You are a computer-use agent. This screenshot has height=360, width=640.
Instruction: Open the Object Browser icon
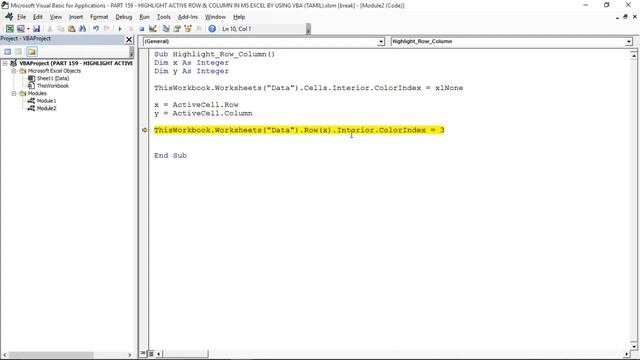tap(188, 29)
